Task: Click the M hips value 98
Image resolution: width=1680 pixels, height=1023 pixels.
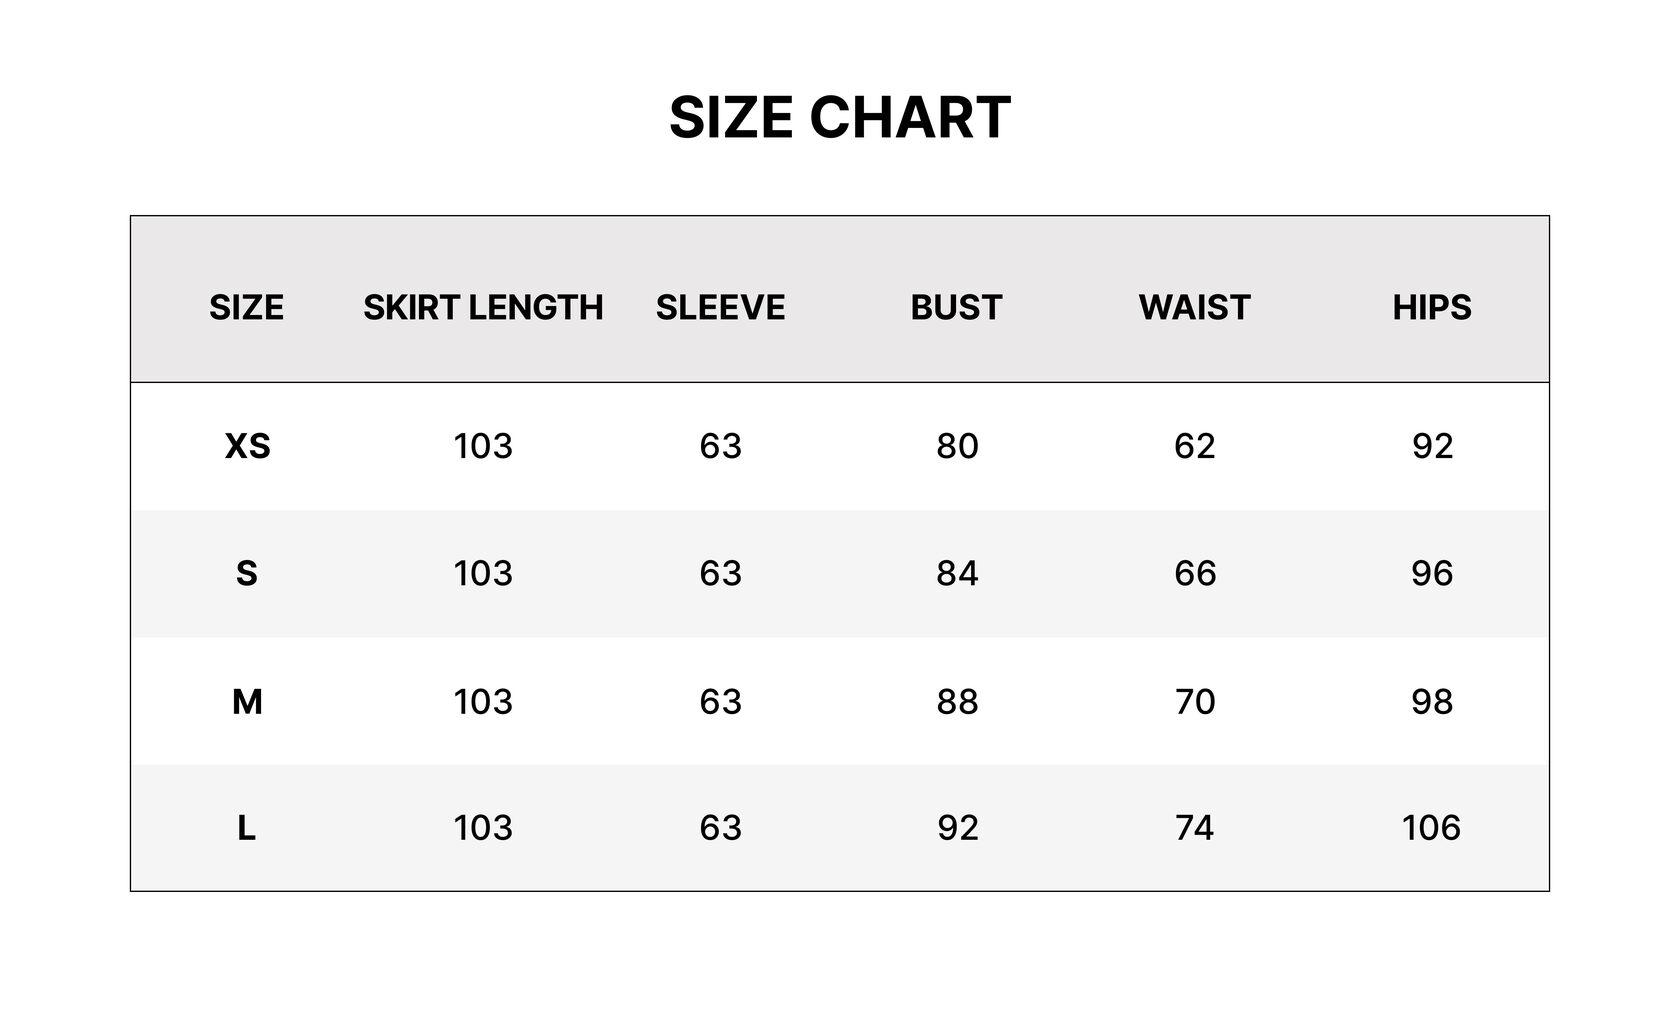Action: [x=1432, y=702]
